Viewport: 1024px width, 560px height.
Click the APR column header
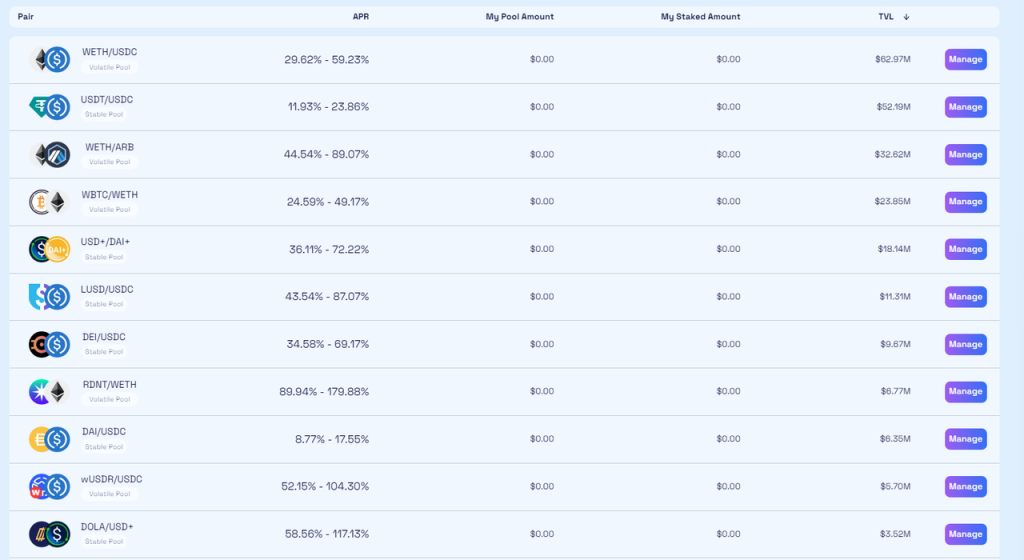(x=360, y=17)
